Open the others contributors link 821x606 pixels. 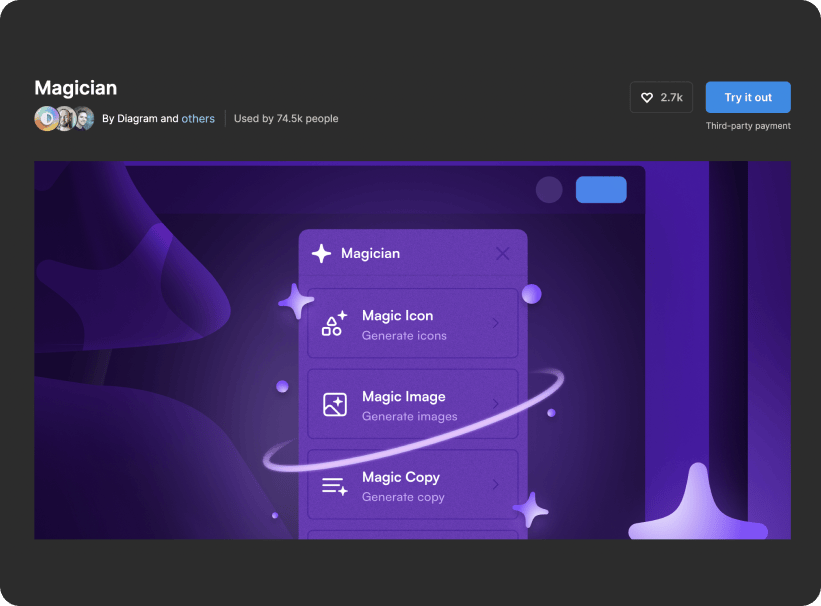click(198, 118)
